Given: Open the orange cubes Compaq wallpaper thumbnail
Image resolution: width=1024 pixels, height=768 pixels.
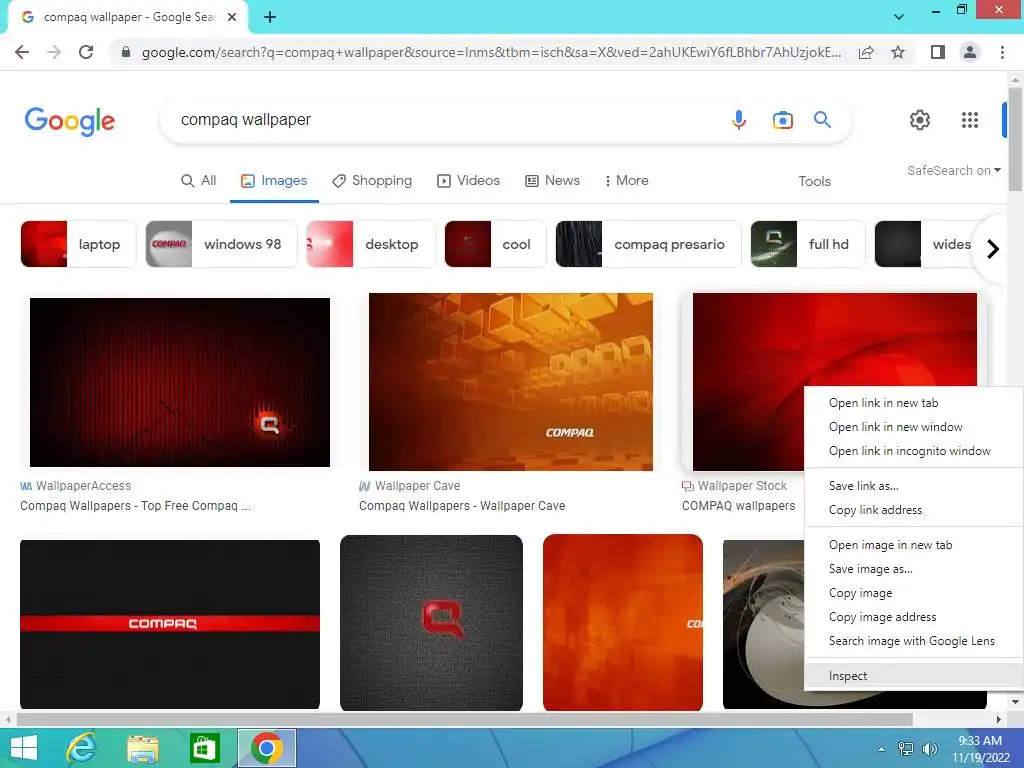Looking at the screenshot, I should pyautogui.click(x=511, y=381).
